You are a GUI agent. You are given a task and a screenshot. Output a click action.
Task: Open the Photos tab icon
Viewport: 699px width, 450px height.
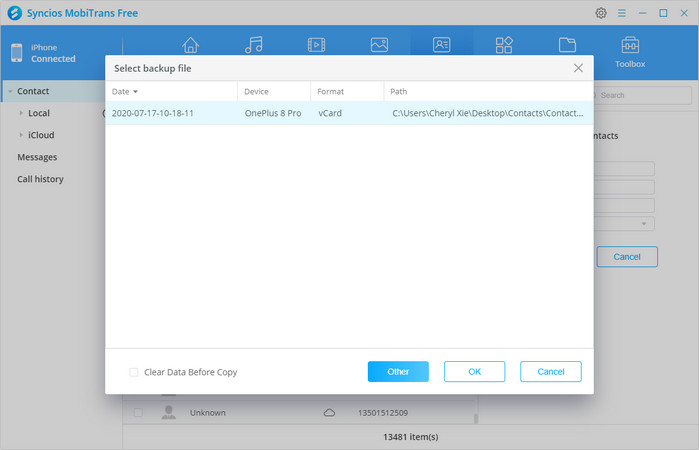click(379, 45)
